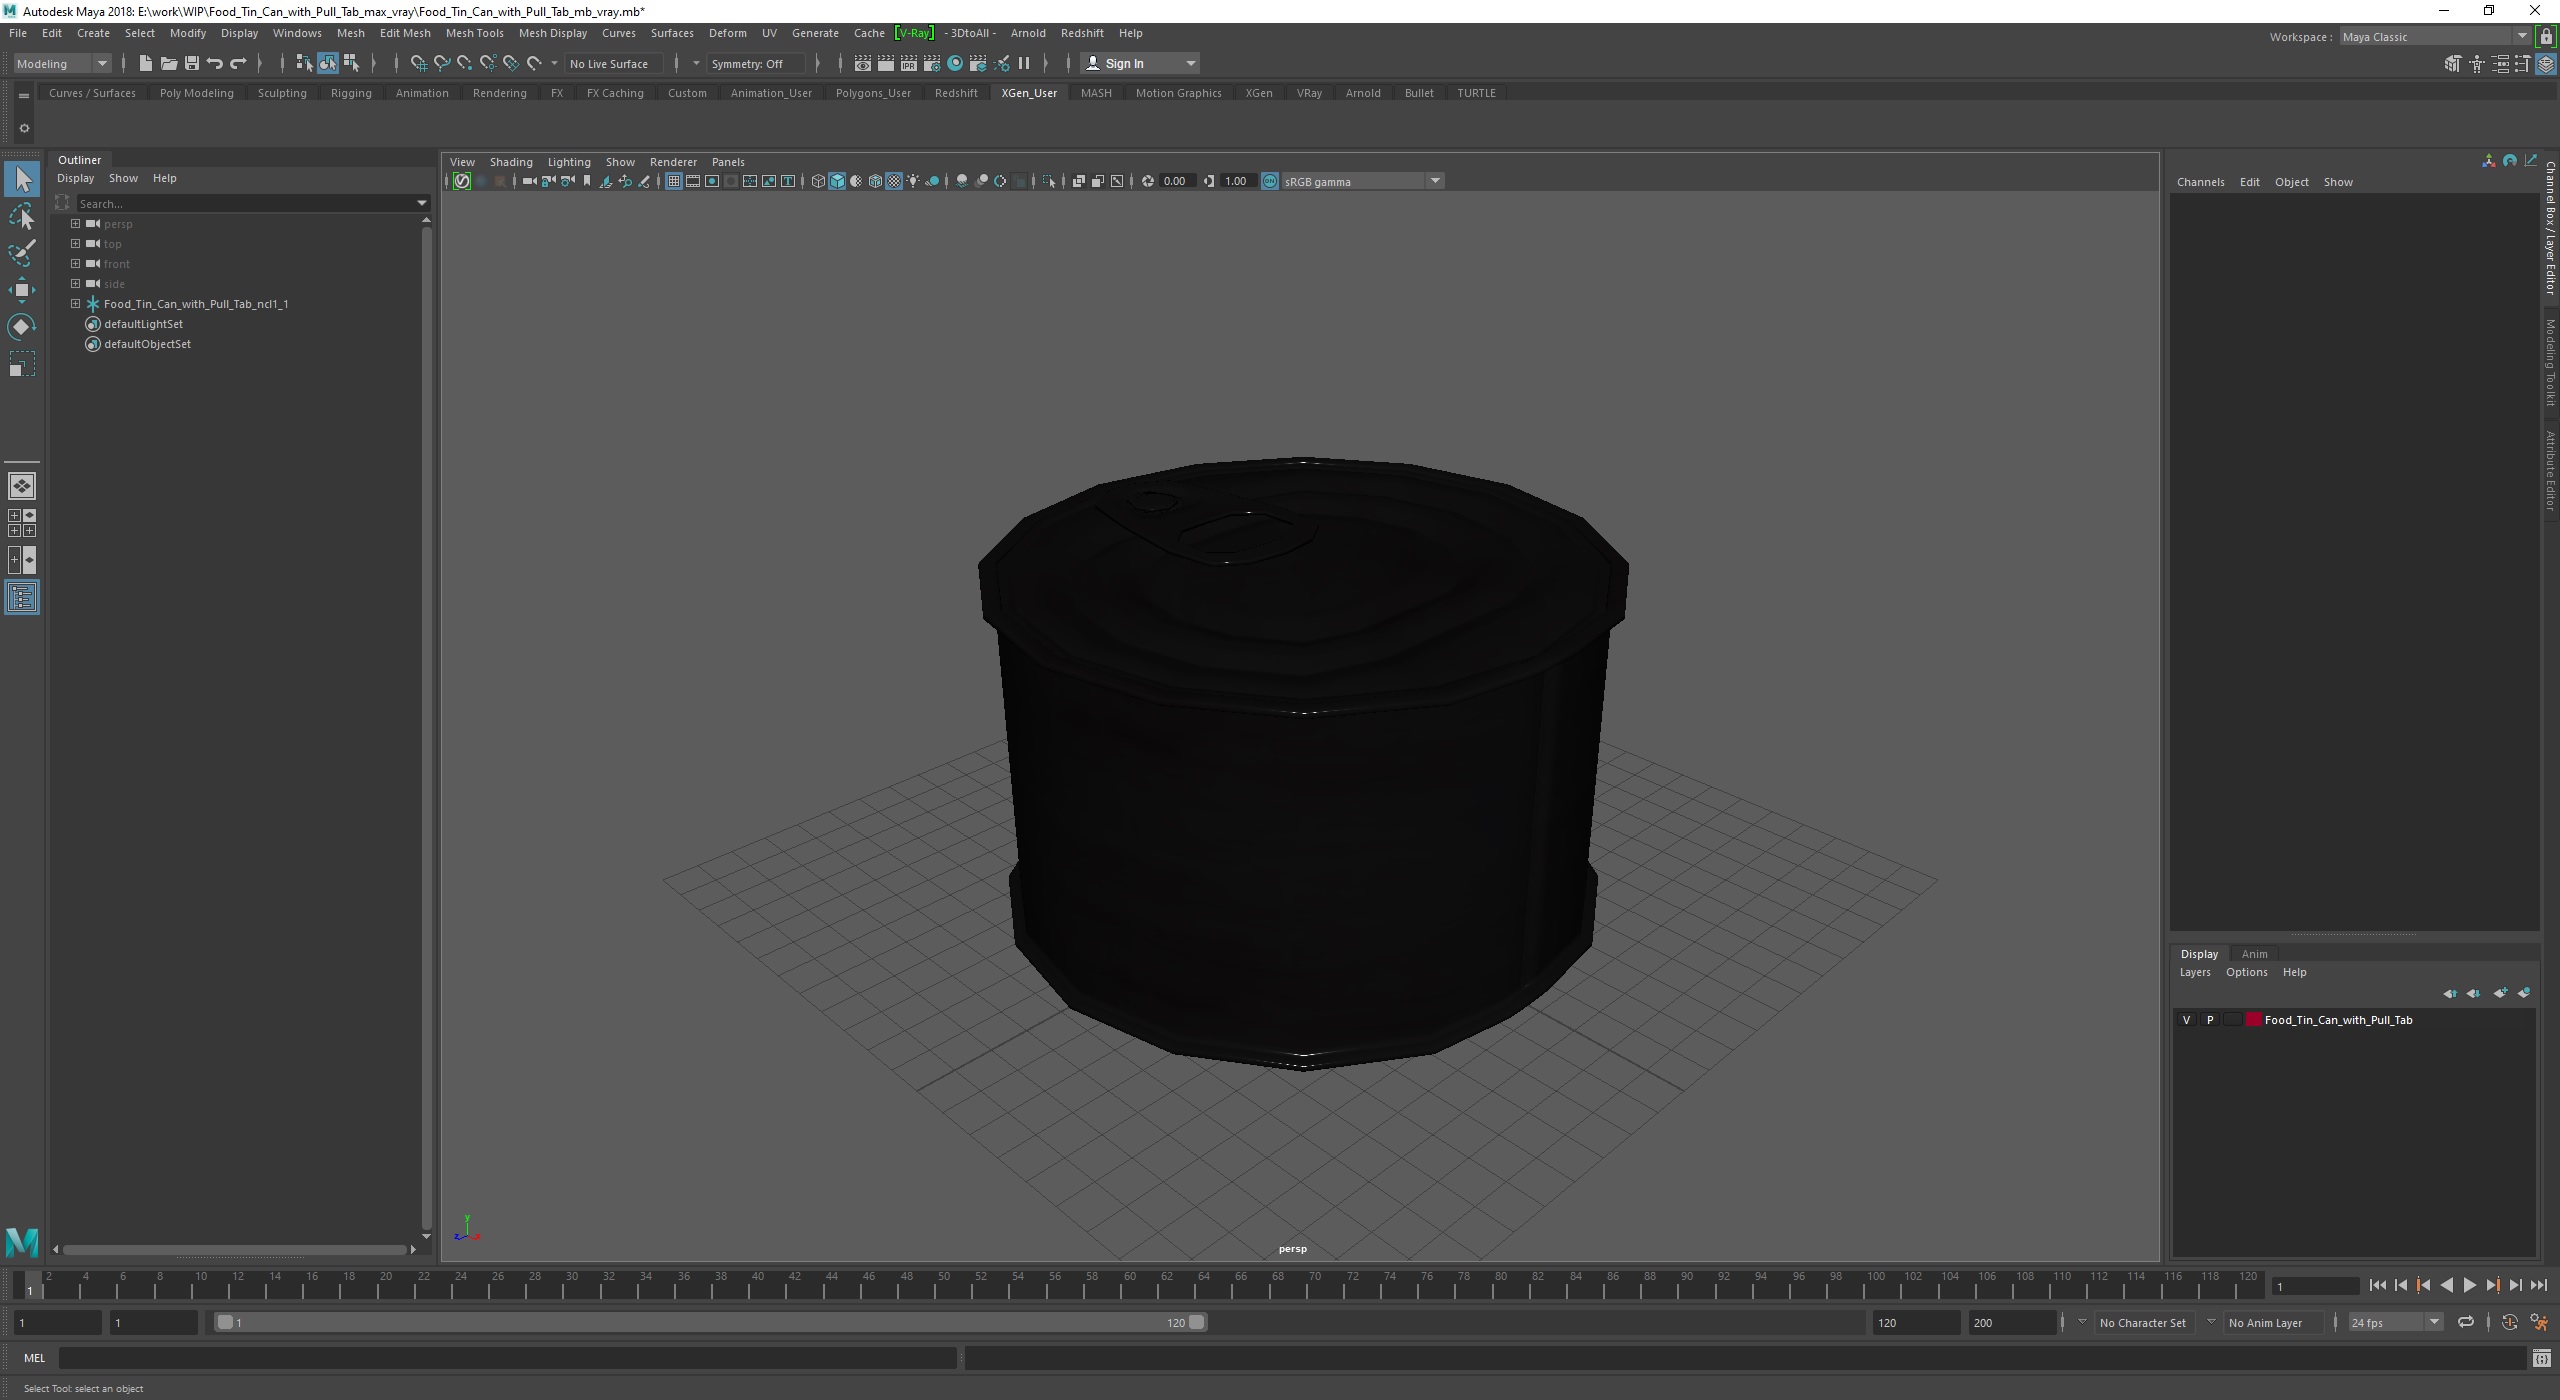Open render settings clapperboard gear icon
This screenshot has width=2560, height=1400.
click(931, 63)
